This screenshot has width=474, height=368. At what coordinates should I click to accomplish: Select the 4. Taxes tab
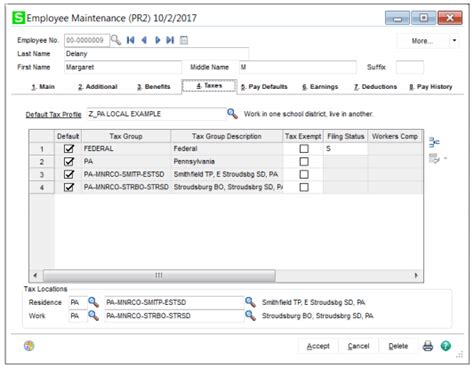click(209, 86)
